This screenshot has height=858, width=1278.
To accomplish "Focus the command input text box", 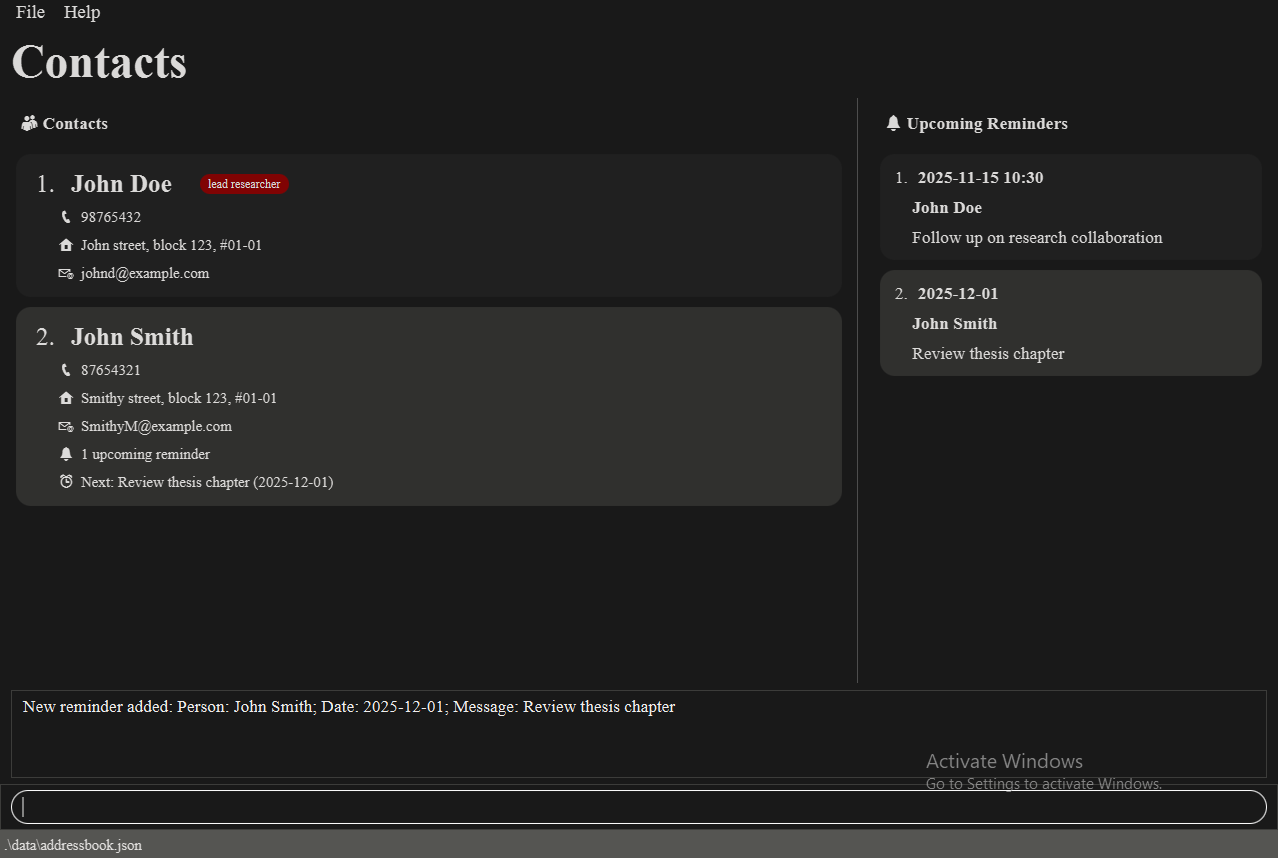I will coord(638,807).
